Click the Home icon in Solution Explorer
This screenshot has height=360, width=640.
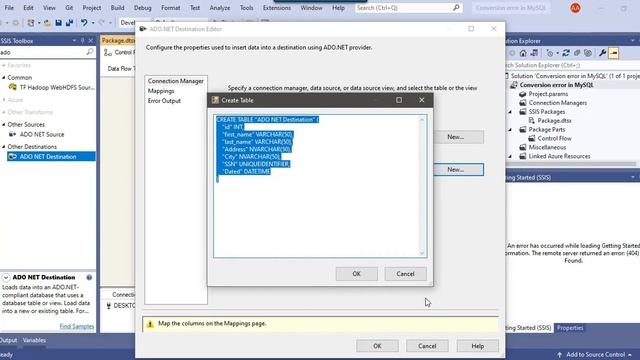pyautogui.click(x=523, y=53)
